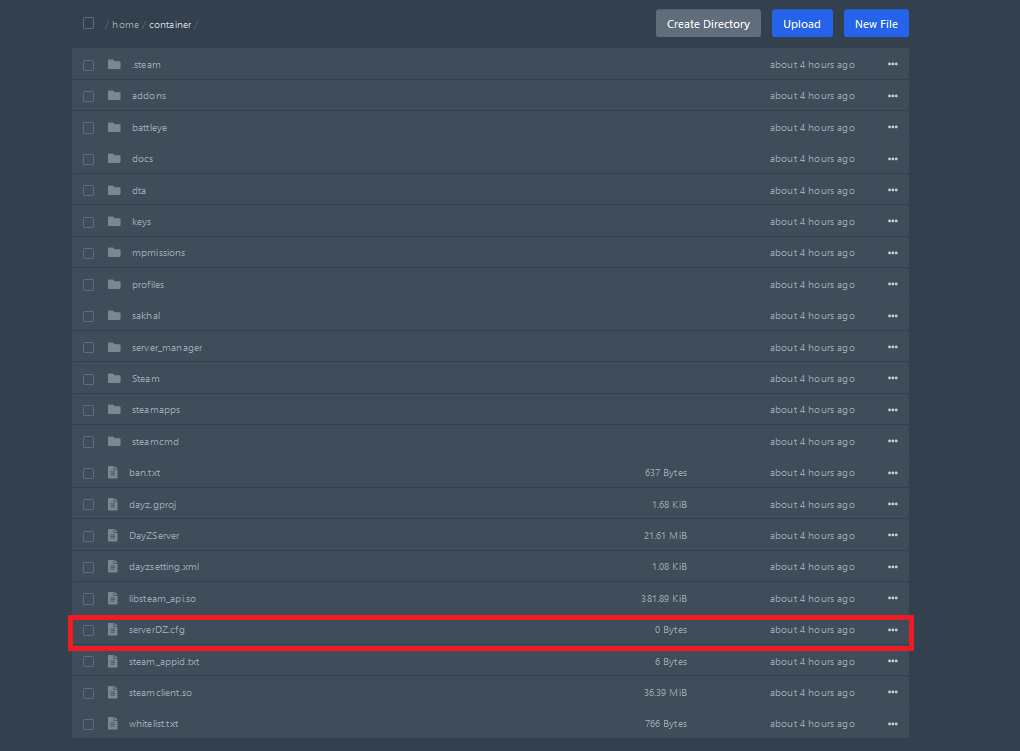Open the options menu for steamclient.so
Image resolution: width=1020 pixels, height=751 pixels.
point(892,692)
